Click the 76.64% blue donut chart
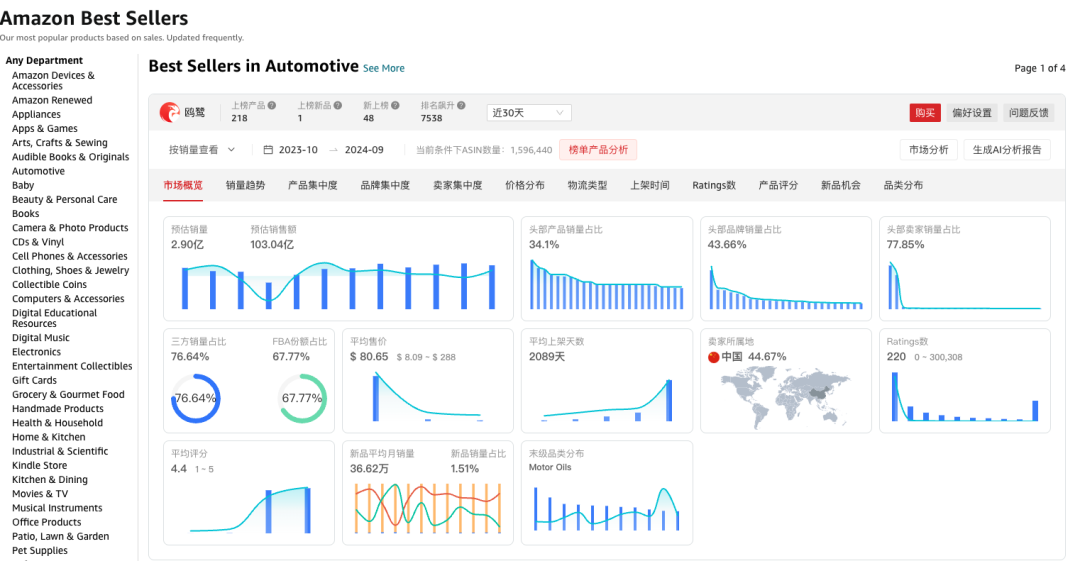1080x561 pixels. tap(196, 398)
